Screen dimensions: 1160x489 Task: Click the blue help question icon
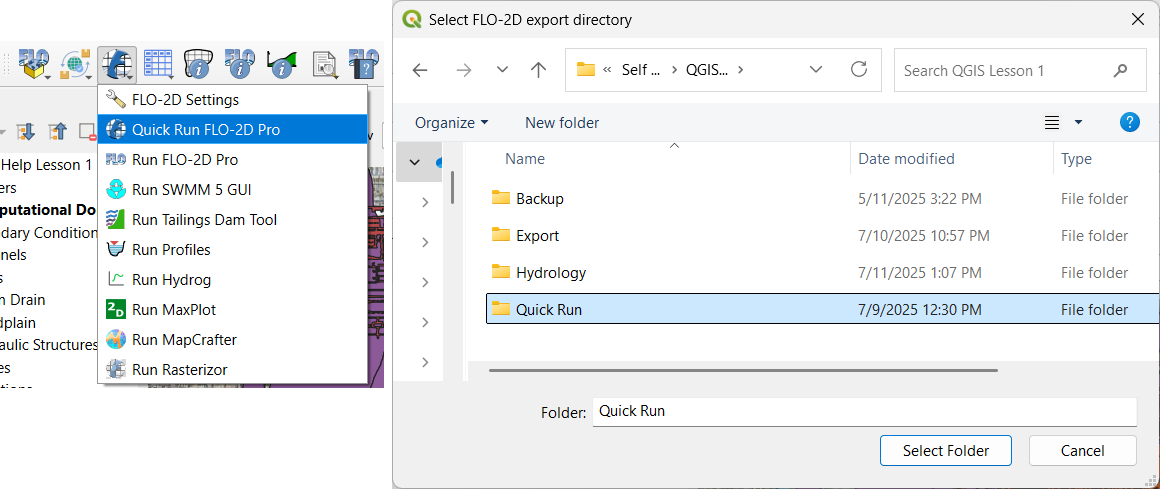[1130, 122]
